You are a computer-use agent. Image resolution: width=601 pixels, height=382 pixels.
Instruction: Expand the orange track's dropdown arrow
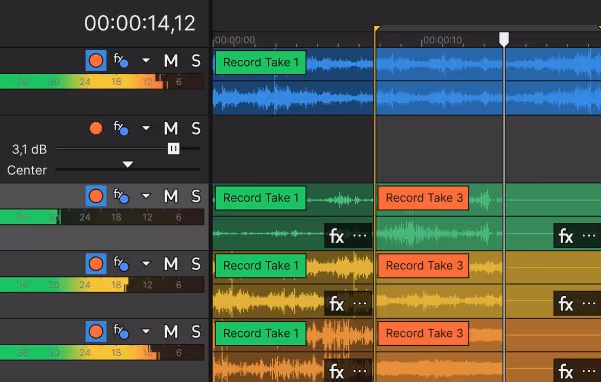coord(146,331)
